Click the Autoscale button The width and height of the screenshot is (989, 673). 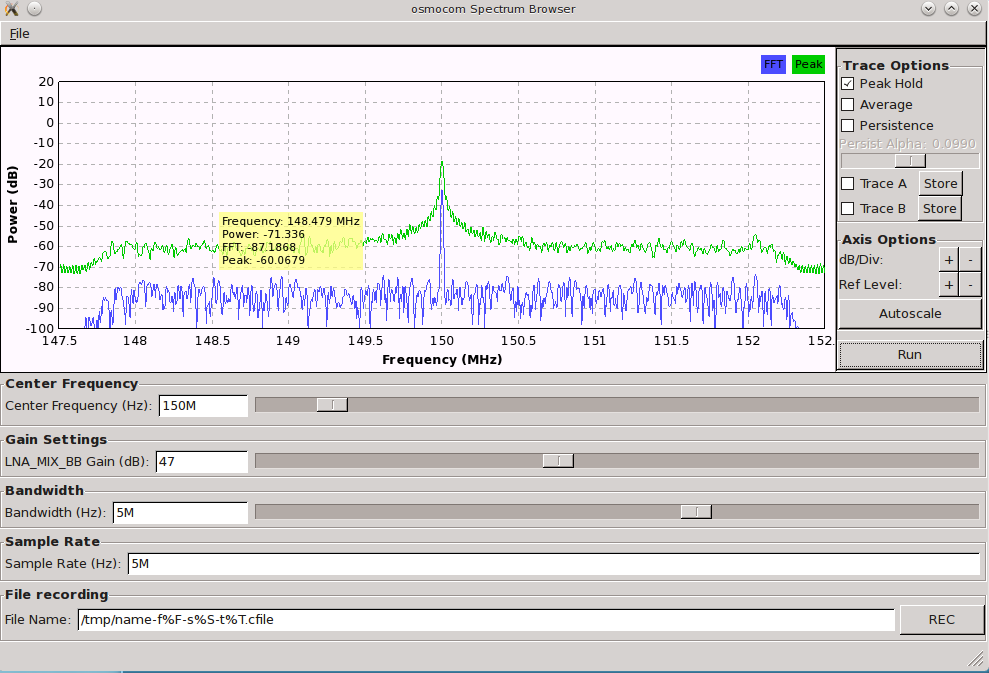point(910,314)
